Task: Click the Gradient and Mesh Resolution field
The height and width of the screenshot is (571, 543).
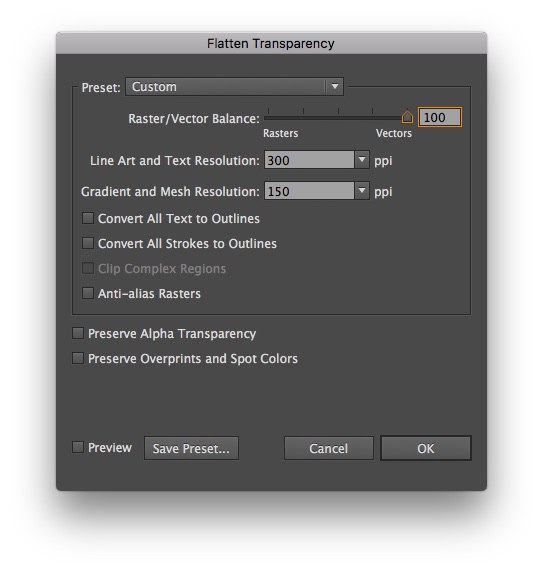Action: (x=309, y=191)
